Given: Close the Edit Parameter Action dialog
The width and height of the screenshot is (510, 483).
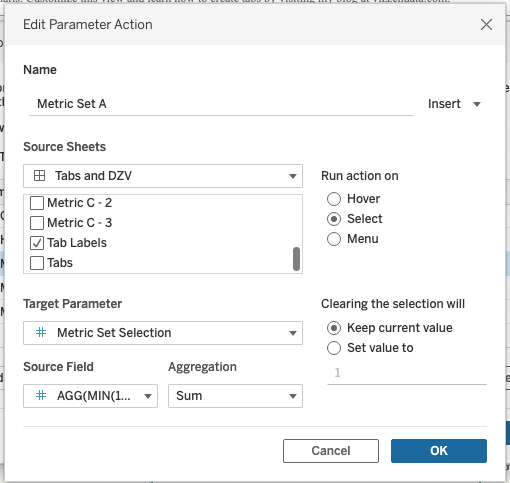Looking at the screenshot, I should (x=486, y=24).
